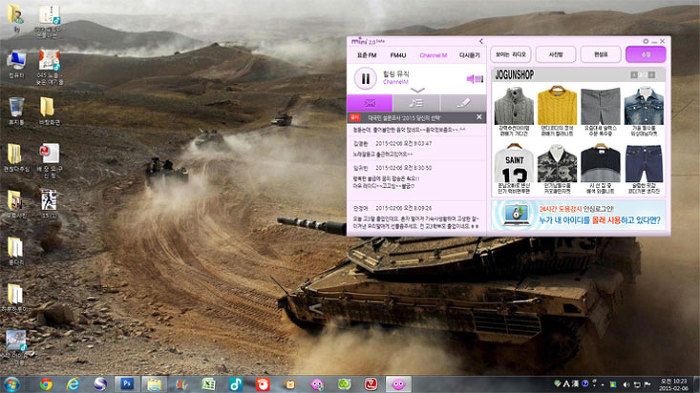The height and width of the screenshot is (393, 700).
Task: Open the JOGUNSHOP logo link
Action: (x=514, y=75)
